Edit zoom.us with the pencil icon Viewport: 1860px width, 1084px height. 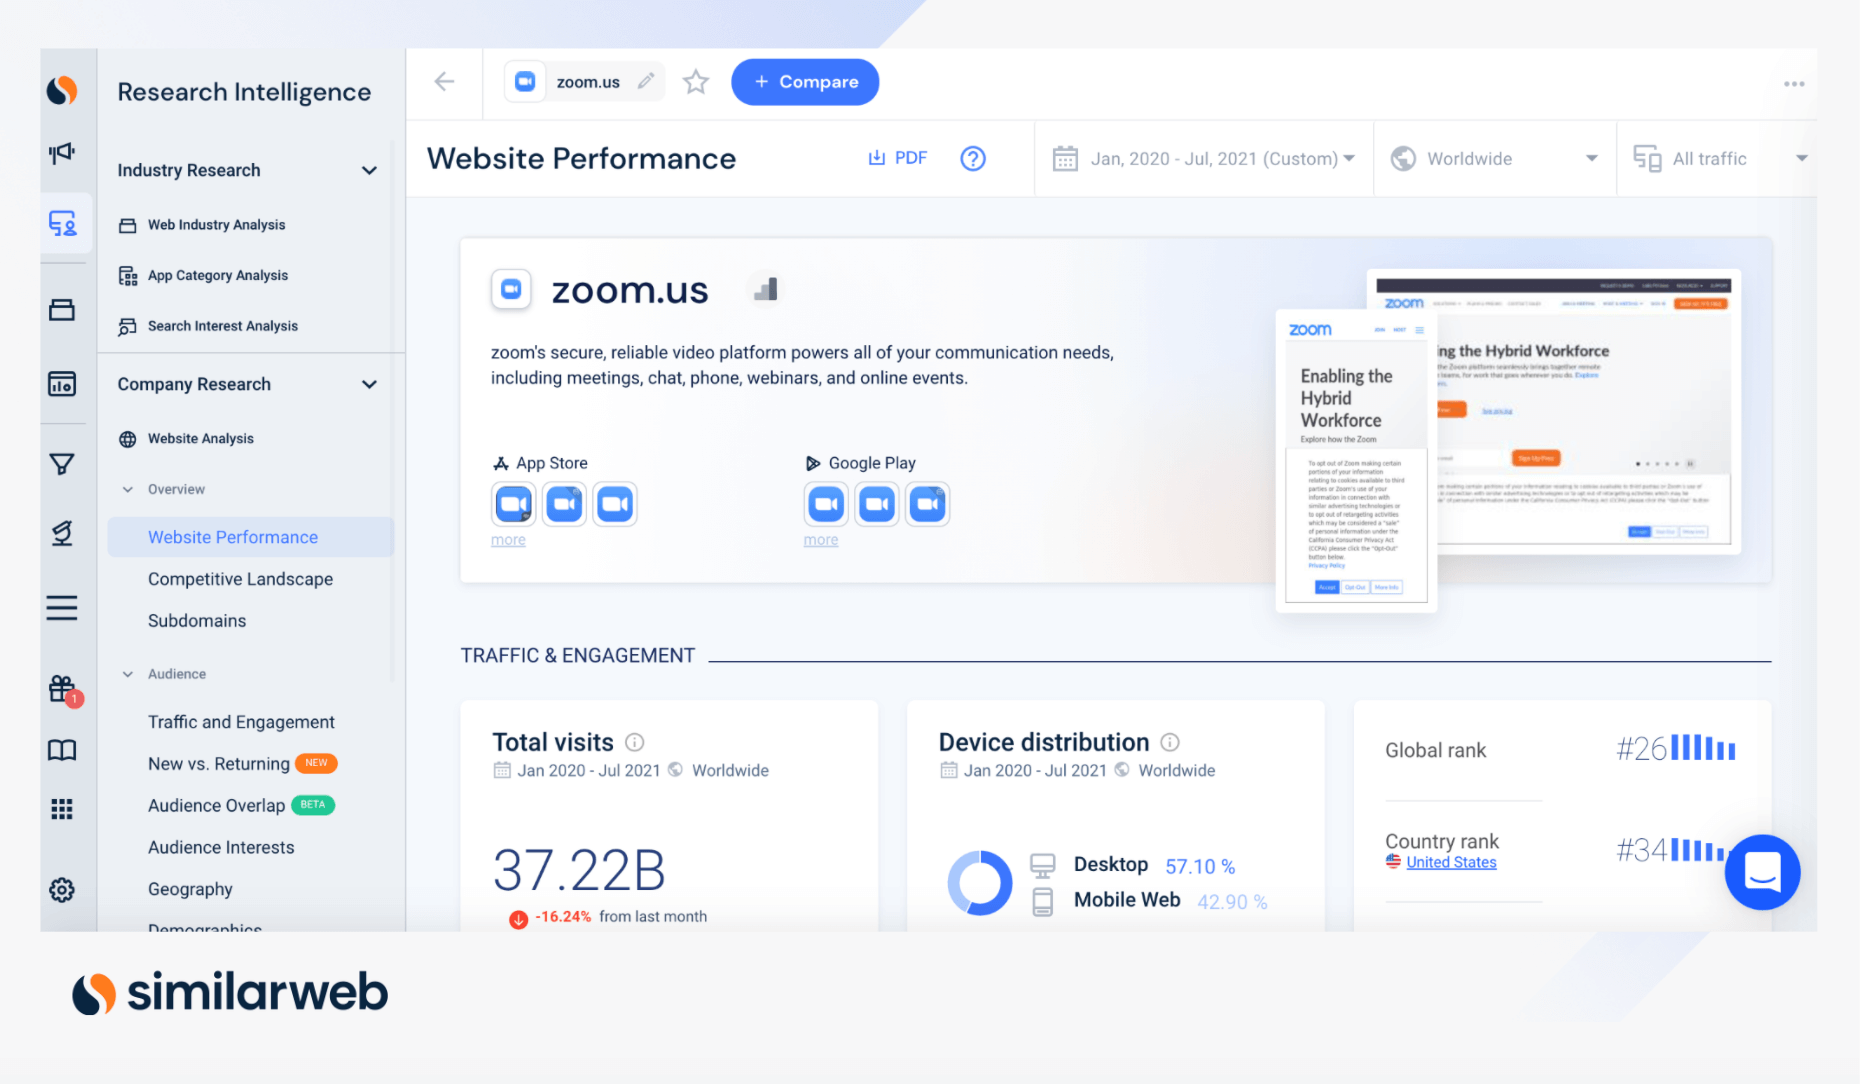[x=646, y=81]
